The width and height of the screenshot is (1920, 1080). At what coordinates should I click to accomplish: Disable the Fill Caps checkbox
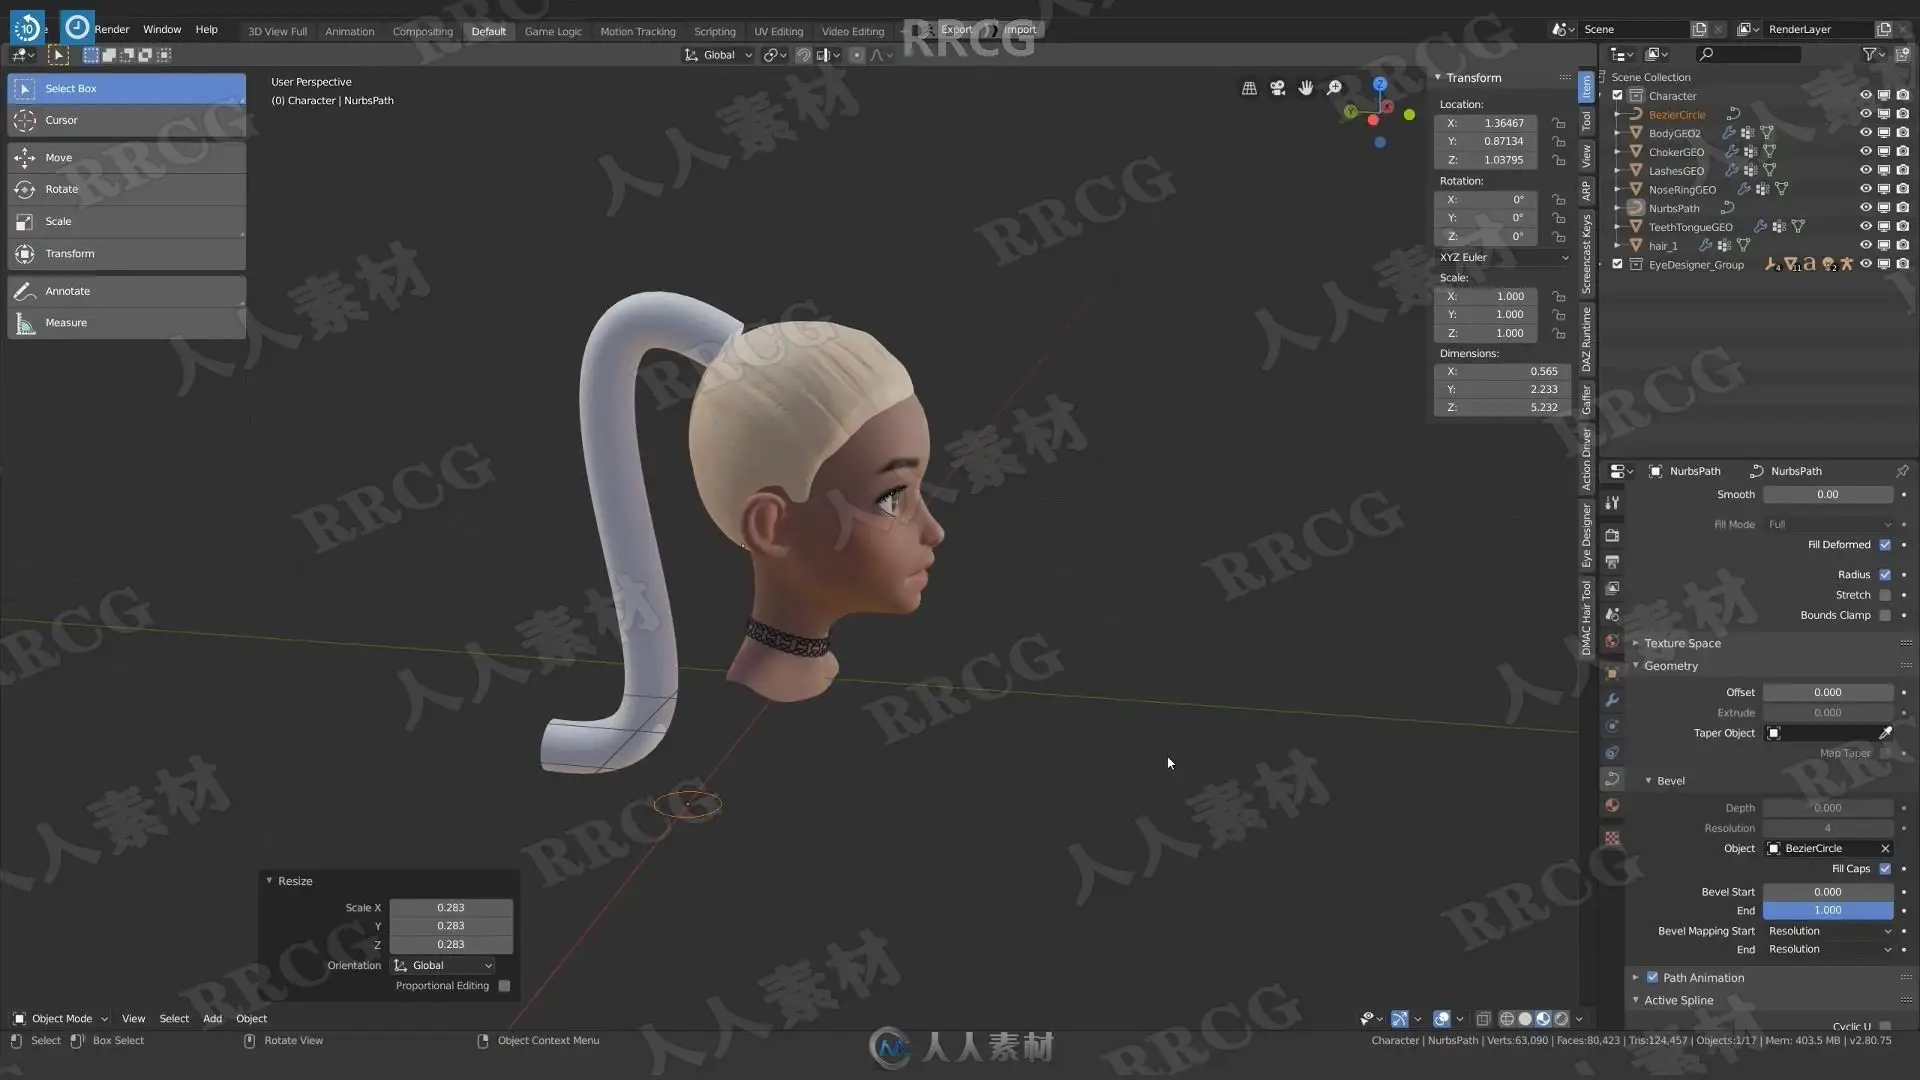[x=1885, y=869]
